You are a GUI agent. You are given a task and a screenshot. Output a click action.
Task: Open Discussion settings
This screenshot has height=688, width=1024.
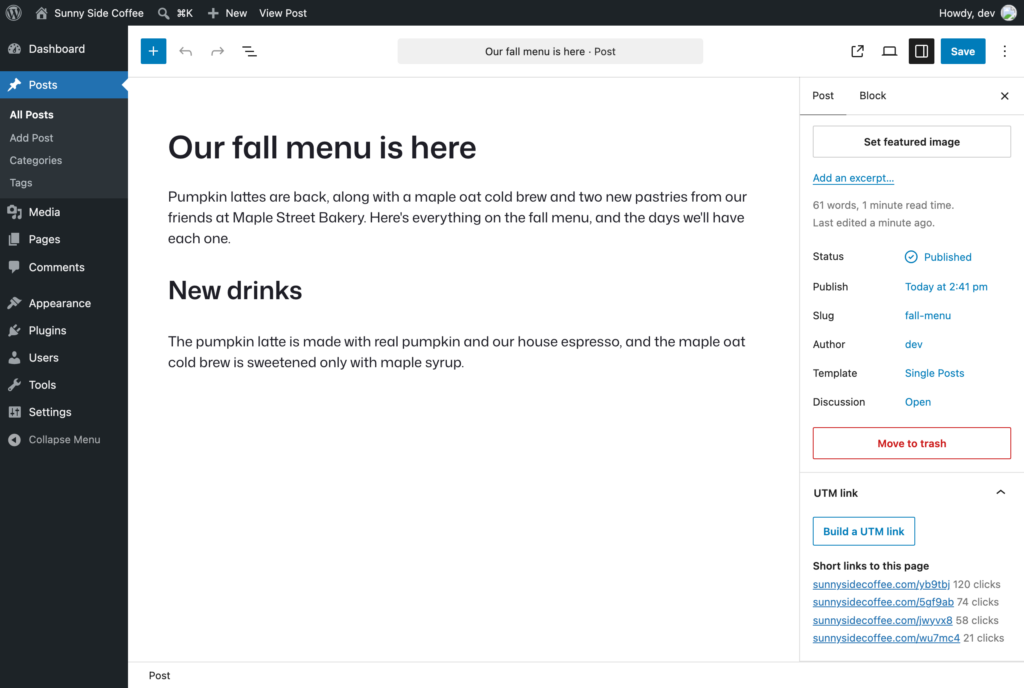(918, 402)
